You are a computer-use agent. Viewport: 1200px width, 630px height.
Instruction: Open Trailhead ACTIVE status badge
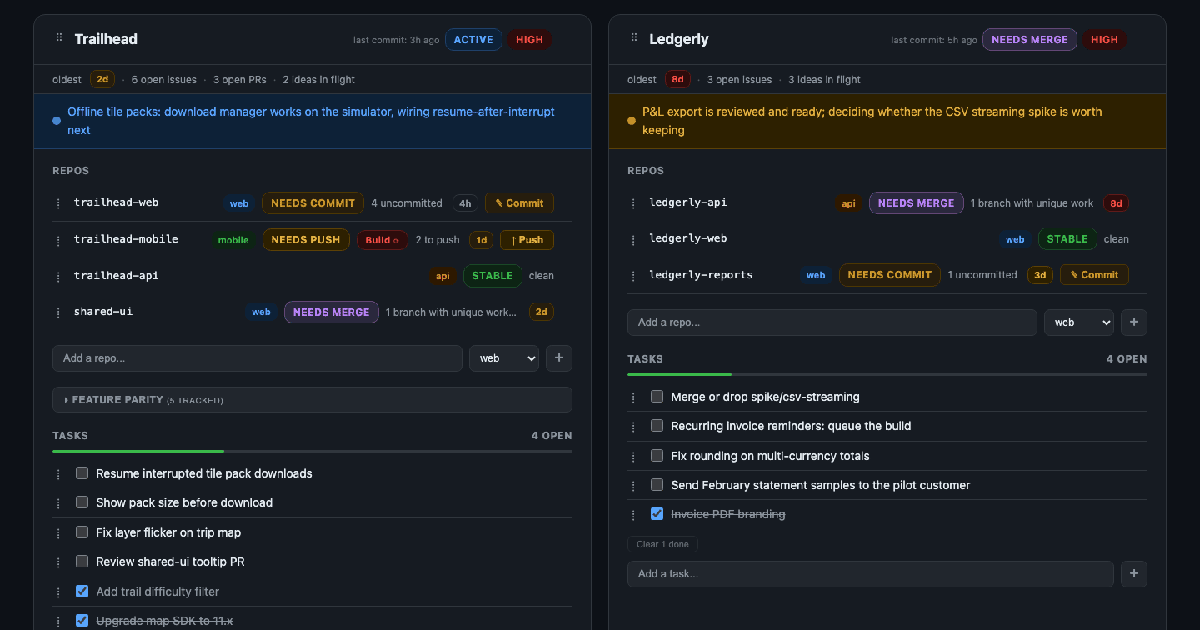[x=474, y=40]
